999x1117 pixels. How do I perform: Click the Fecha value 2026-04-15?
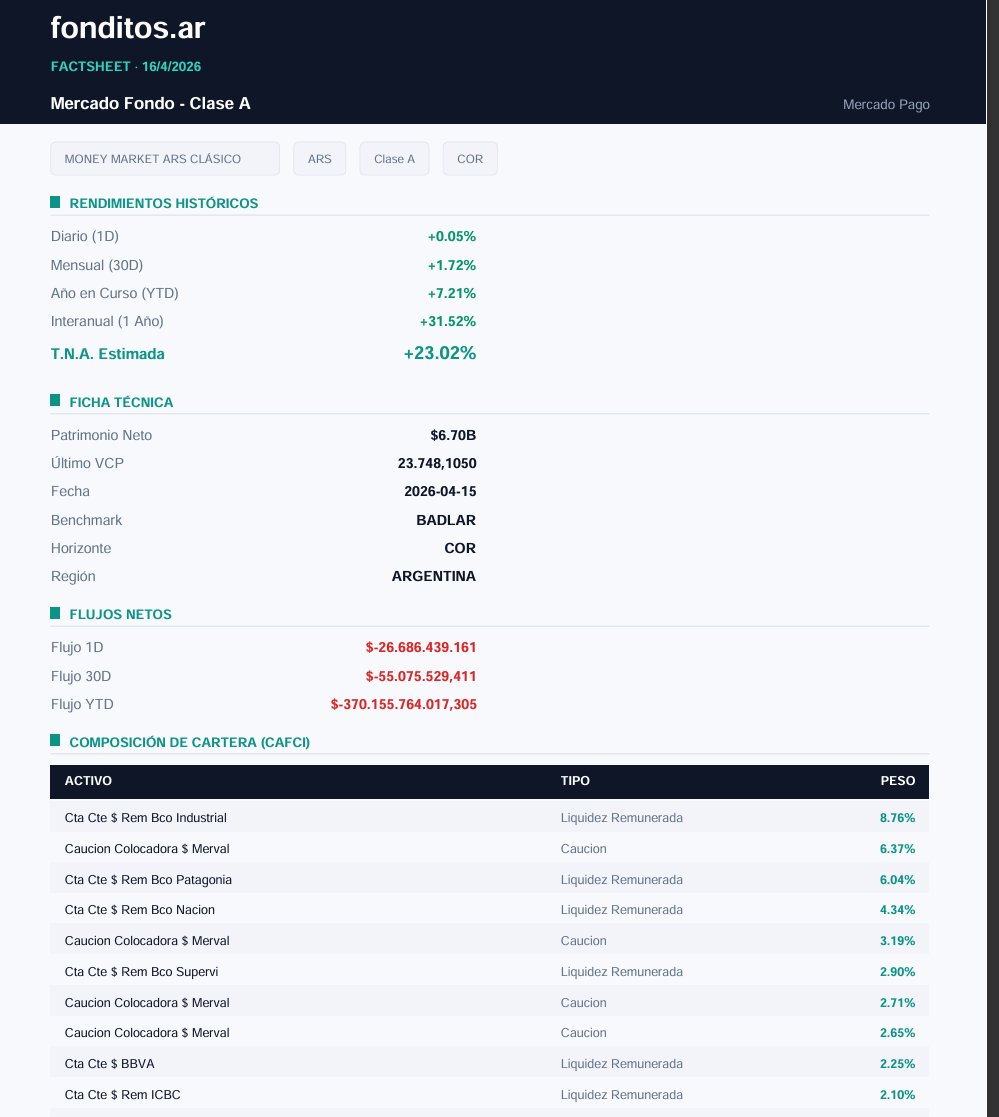pos(440,492)
